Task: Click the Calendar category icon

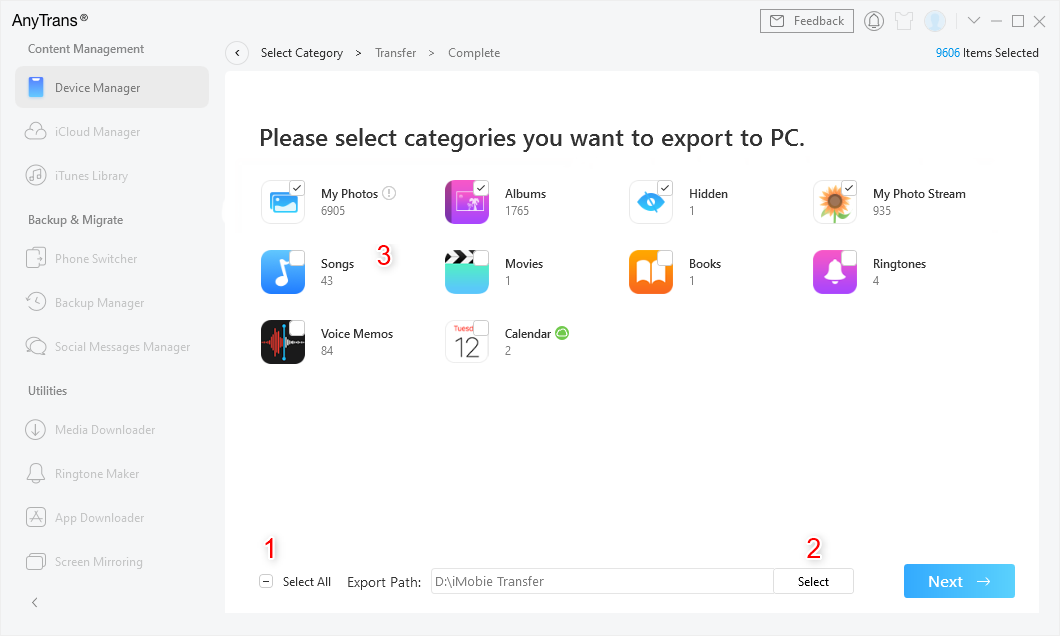Action: [x=467, y=341]
